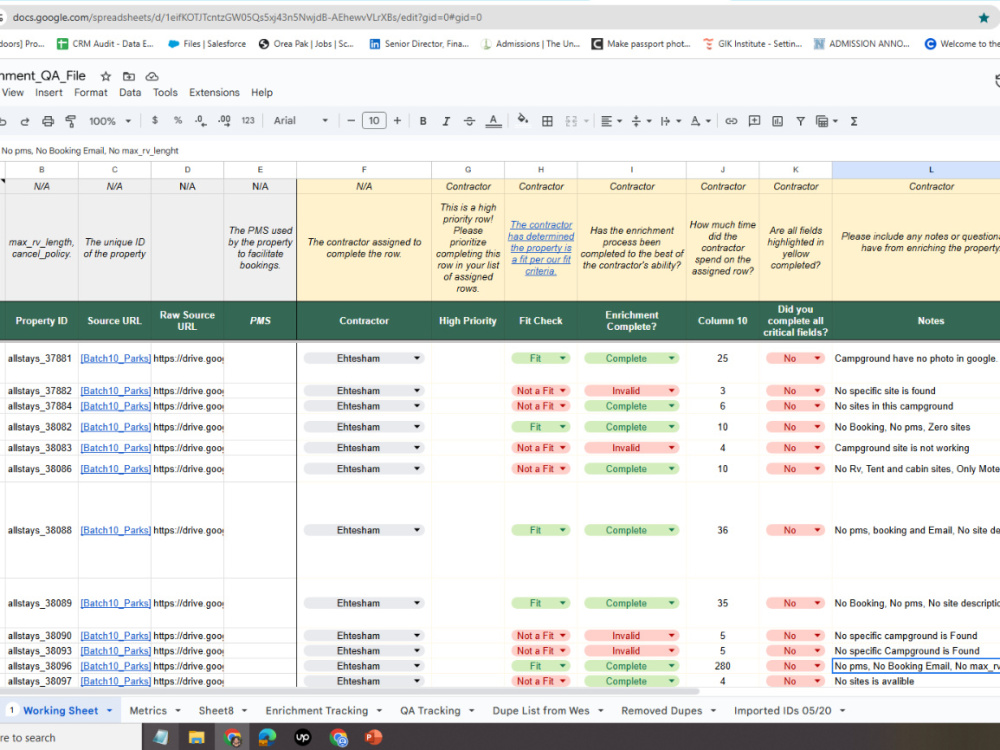This screenshot has height=750, width=1000.
Task: Open the Arial font dropdown
Action: point(300,121)
